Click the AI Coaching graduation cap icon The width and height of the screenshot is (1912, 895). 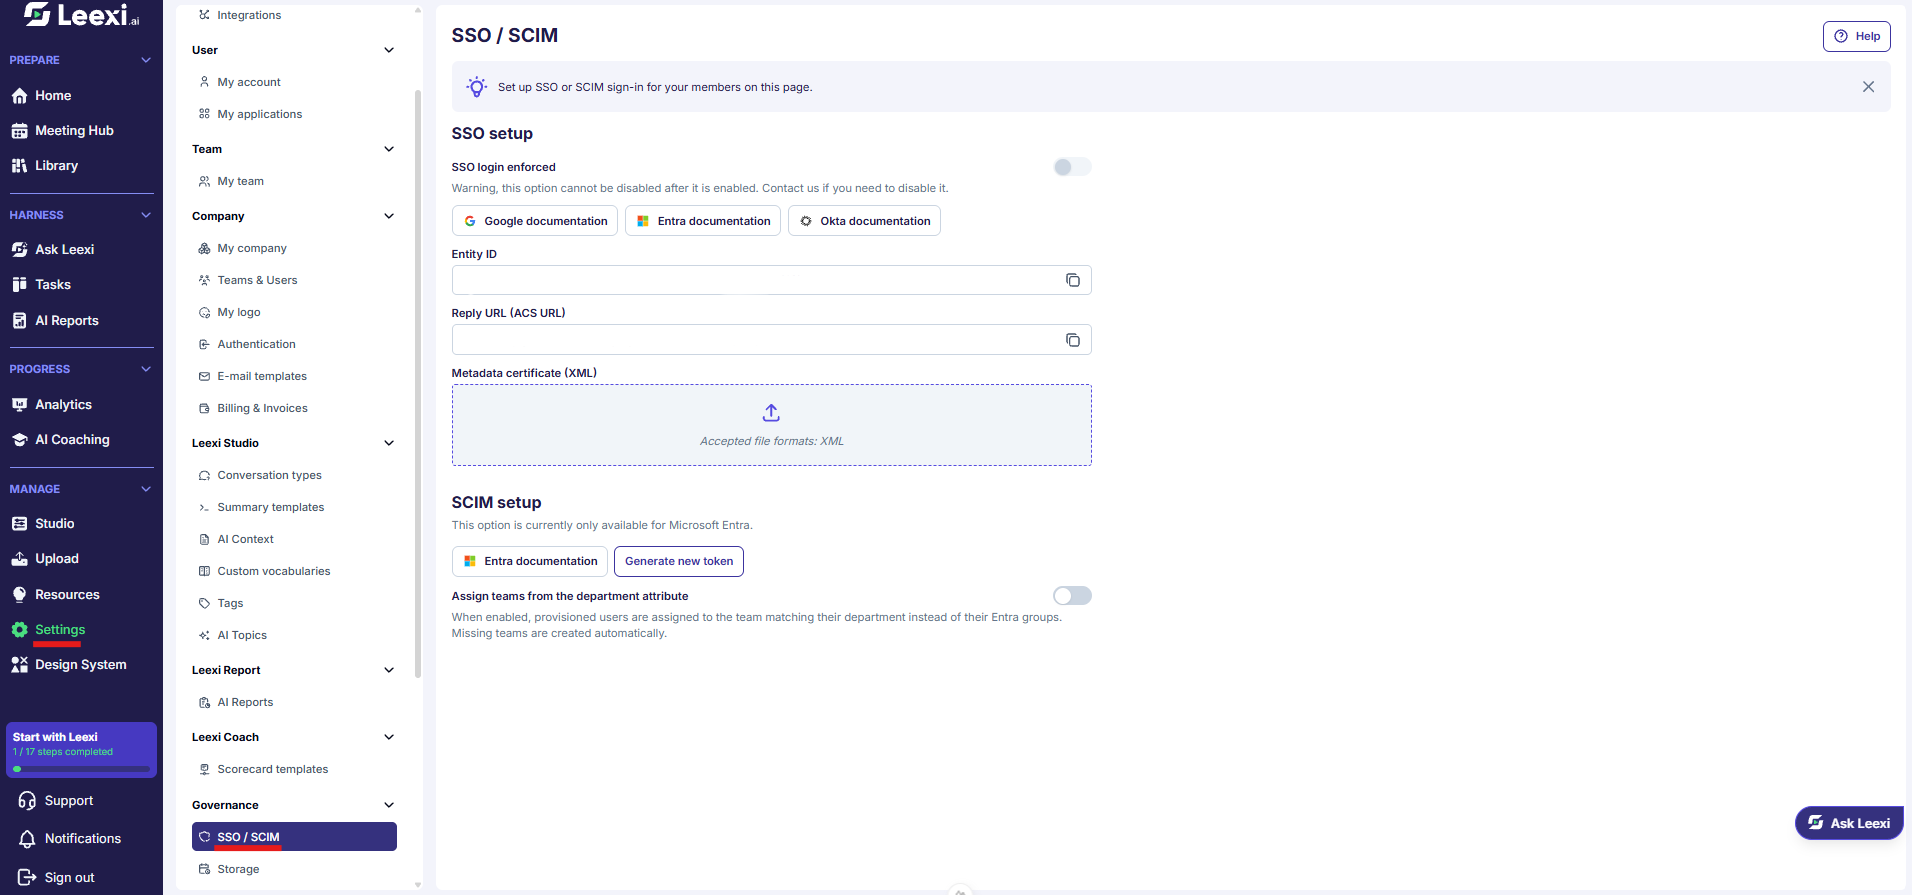coord(19,440)
